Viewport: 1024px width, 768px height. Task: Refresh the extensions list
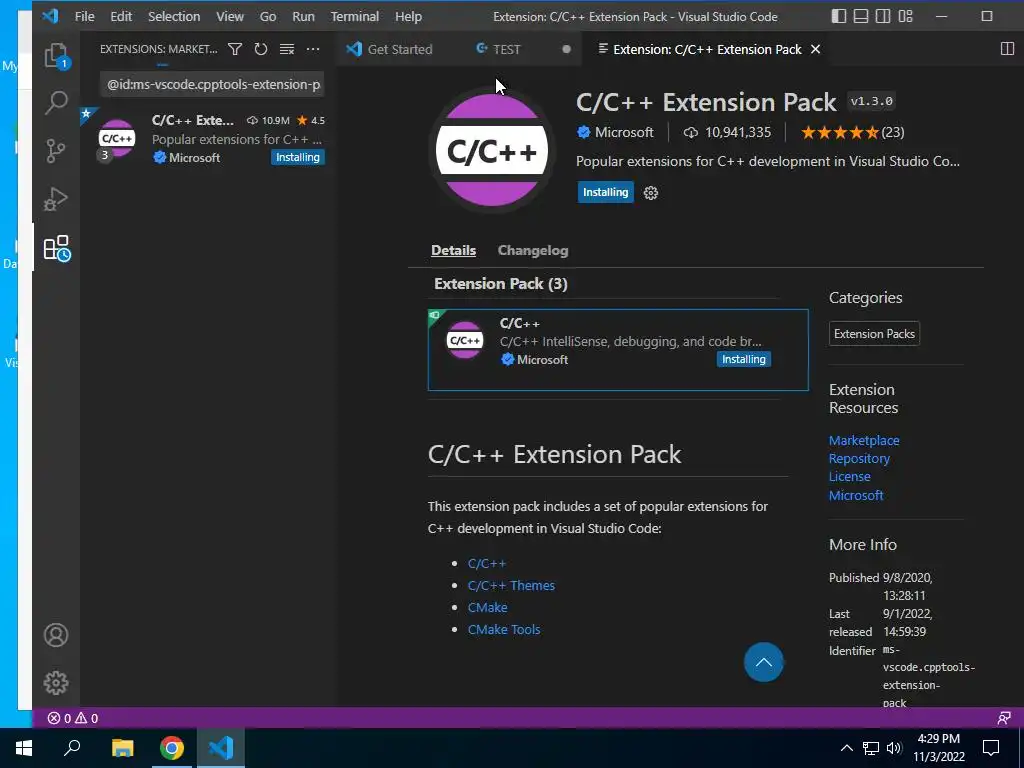pos(261,49)
